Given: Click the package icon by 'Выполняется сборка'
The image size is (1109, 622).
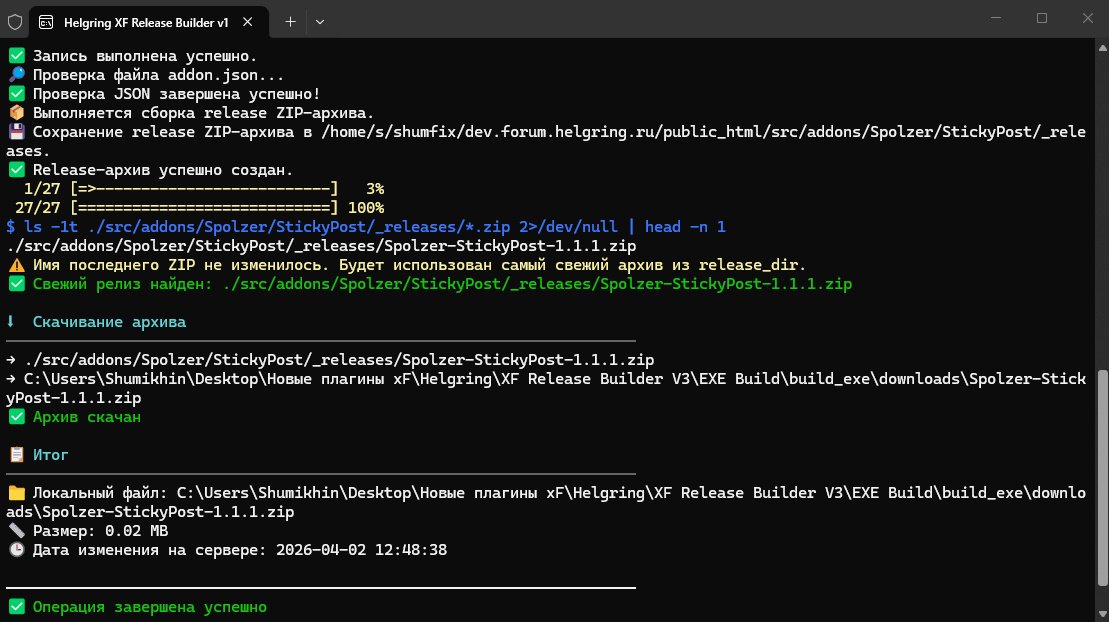Looking at the screenshot, I should coord(16,113).
